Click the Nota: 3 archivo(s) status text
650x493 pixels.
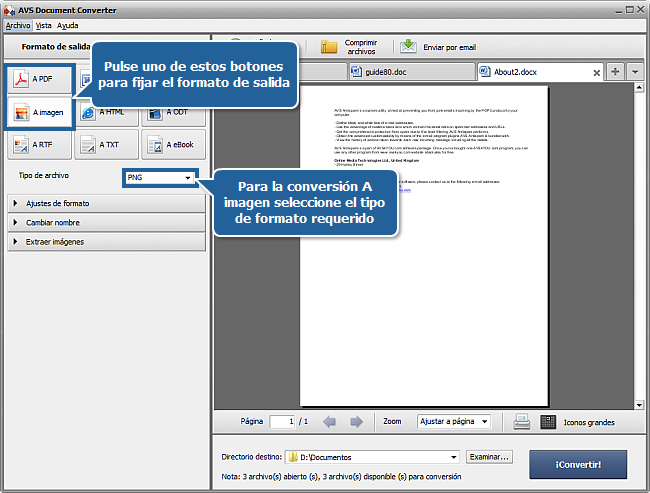[341, 476]
